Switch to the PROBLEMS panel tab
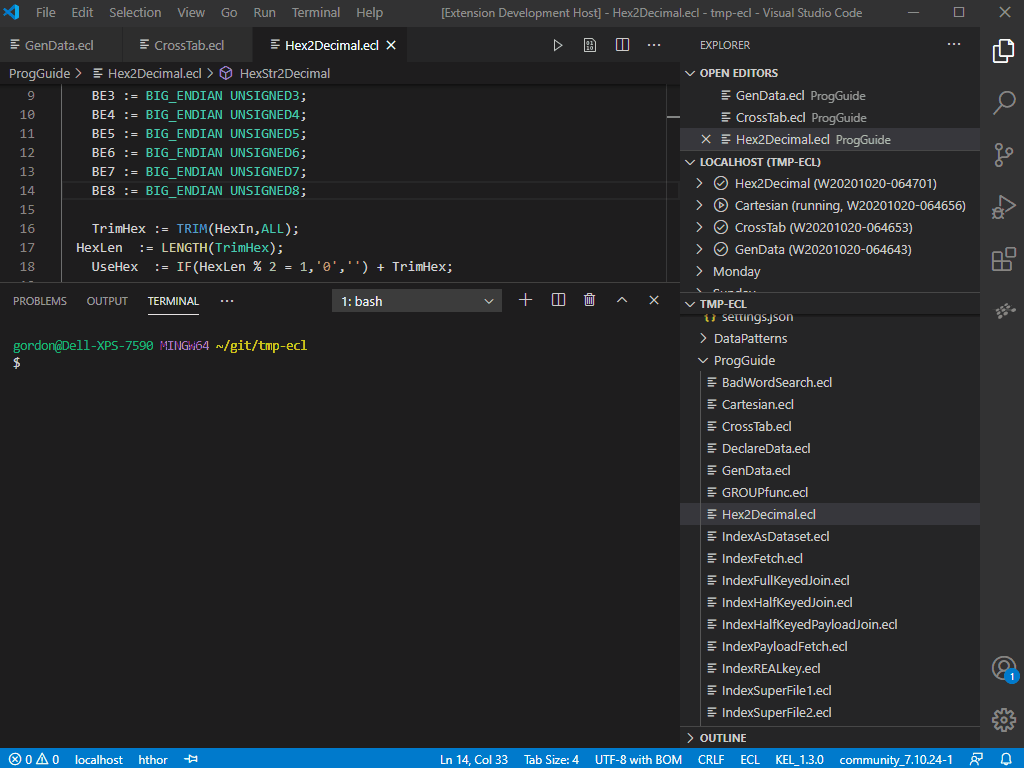The width and height of the screenshot is (1024, 768). point(40,301)
